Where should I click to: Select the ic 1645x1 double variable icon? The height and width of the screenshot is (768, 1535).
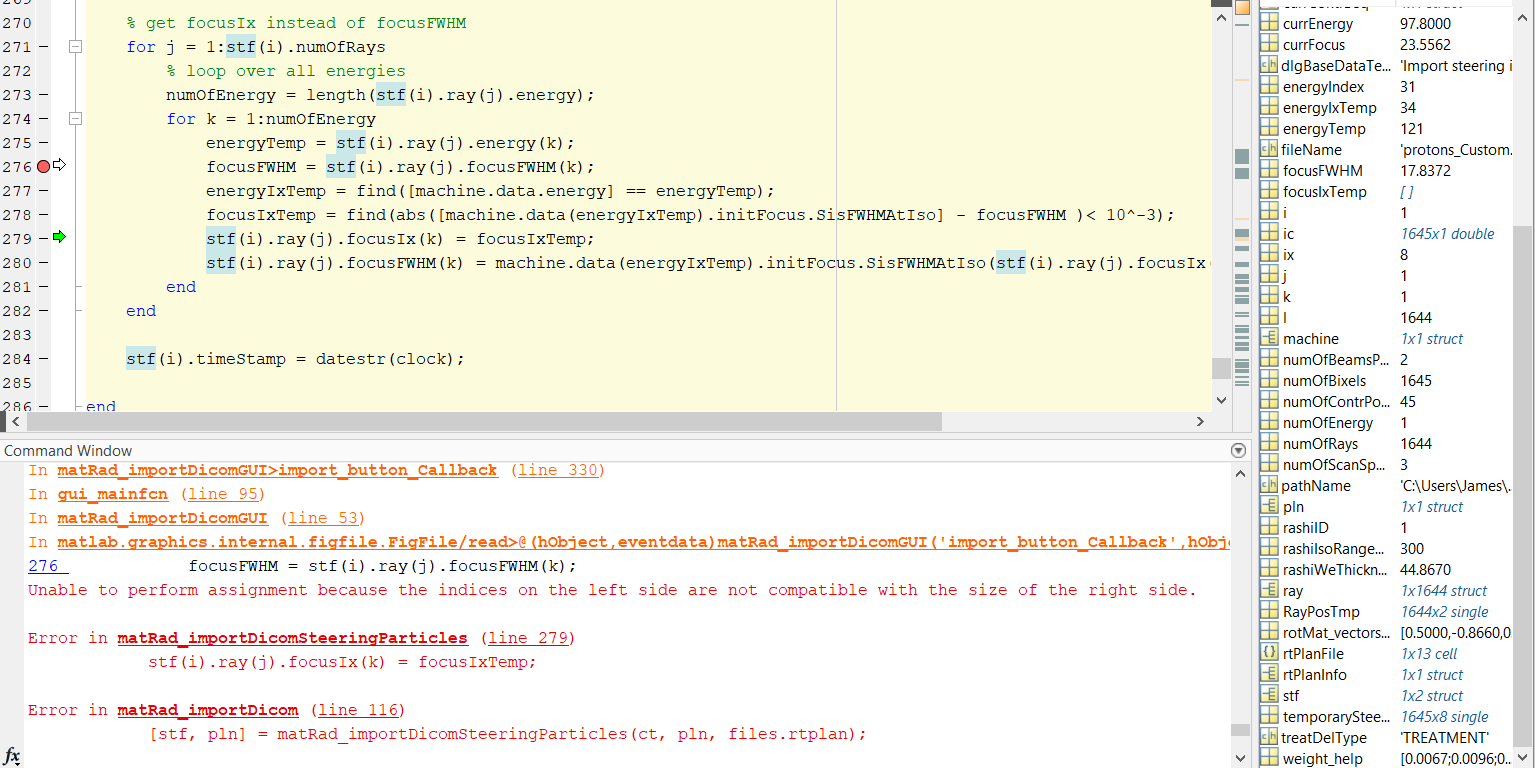1270,233
